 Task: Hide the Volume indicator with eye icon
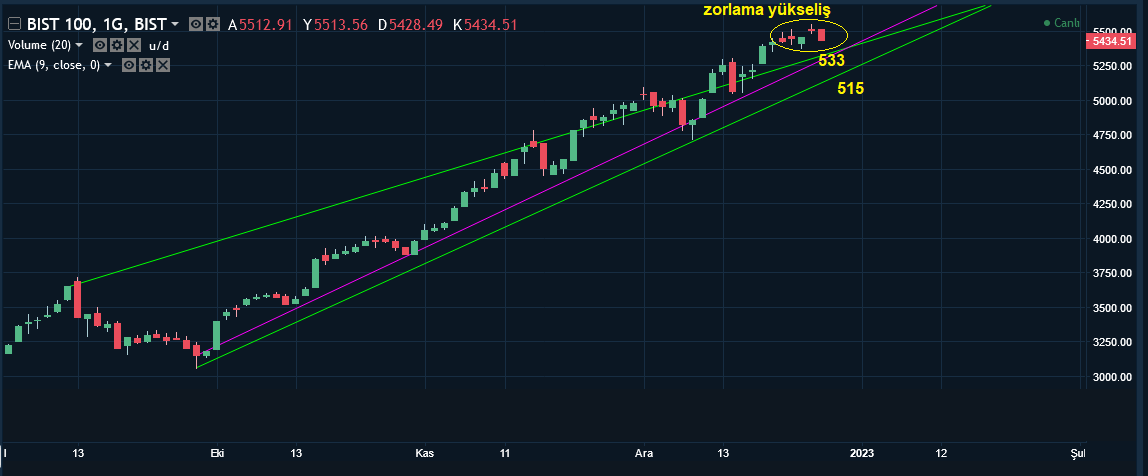[x=100, y=45]
